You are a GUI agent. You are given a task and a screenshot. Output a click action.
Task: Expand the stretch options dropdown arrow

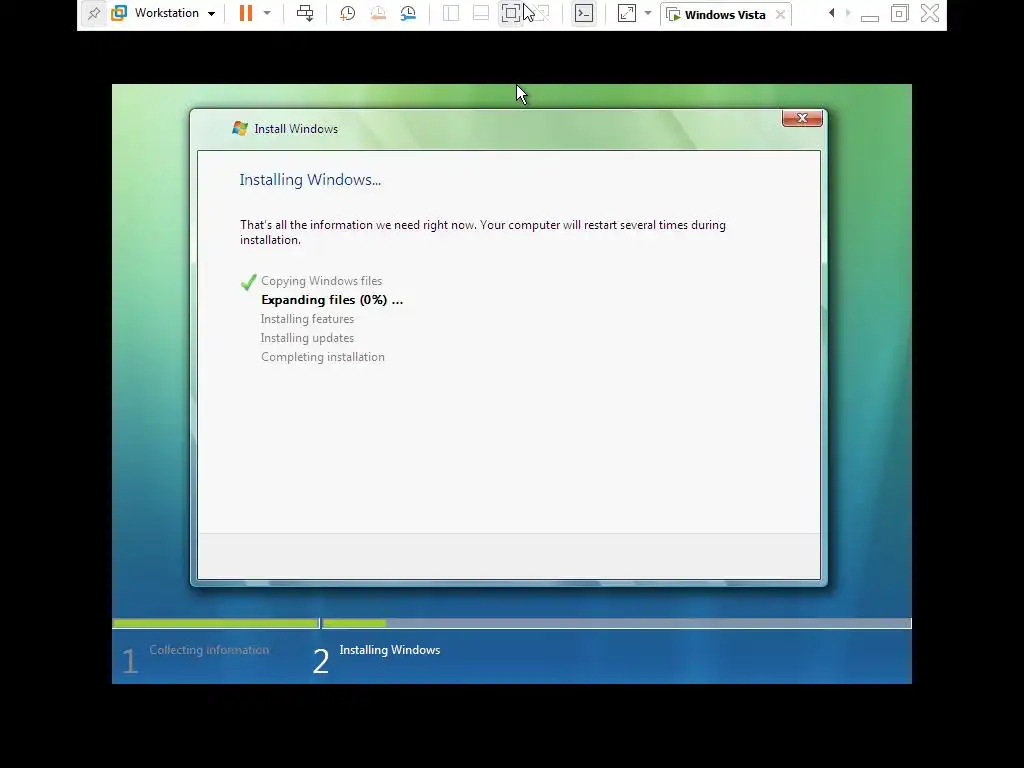tap(648, 13)
